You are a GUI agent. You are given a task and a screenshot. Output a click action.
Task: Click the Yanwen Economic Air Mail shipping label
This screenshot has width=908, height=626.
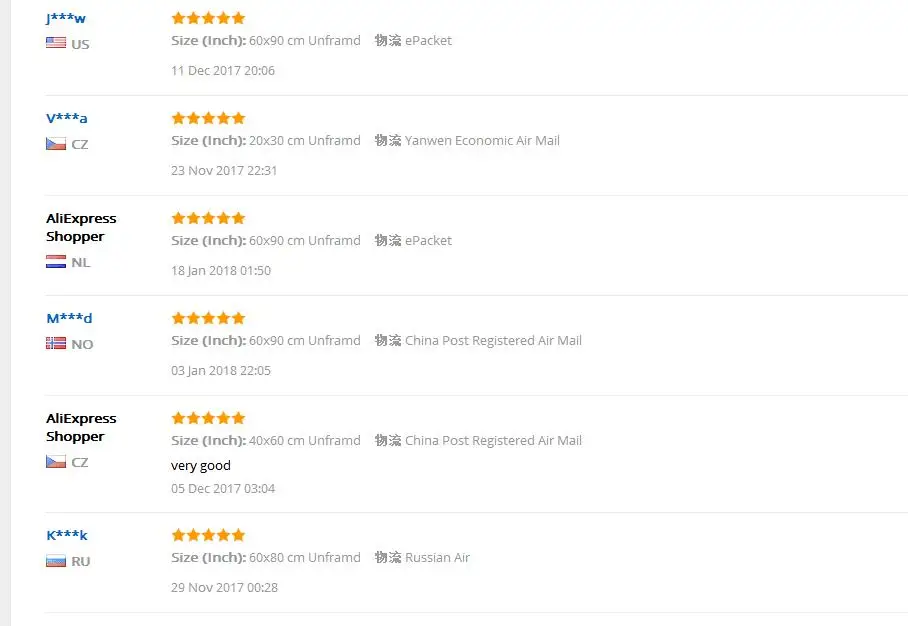482,141
